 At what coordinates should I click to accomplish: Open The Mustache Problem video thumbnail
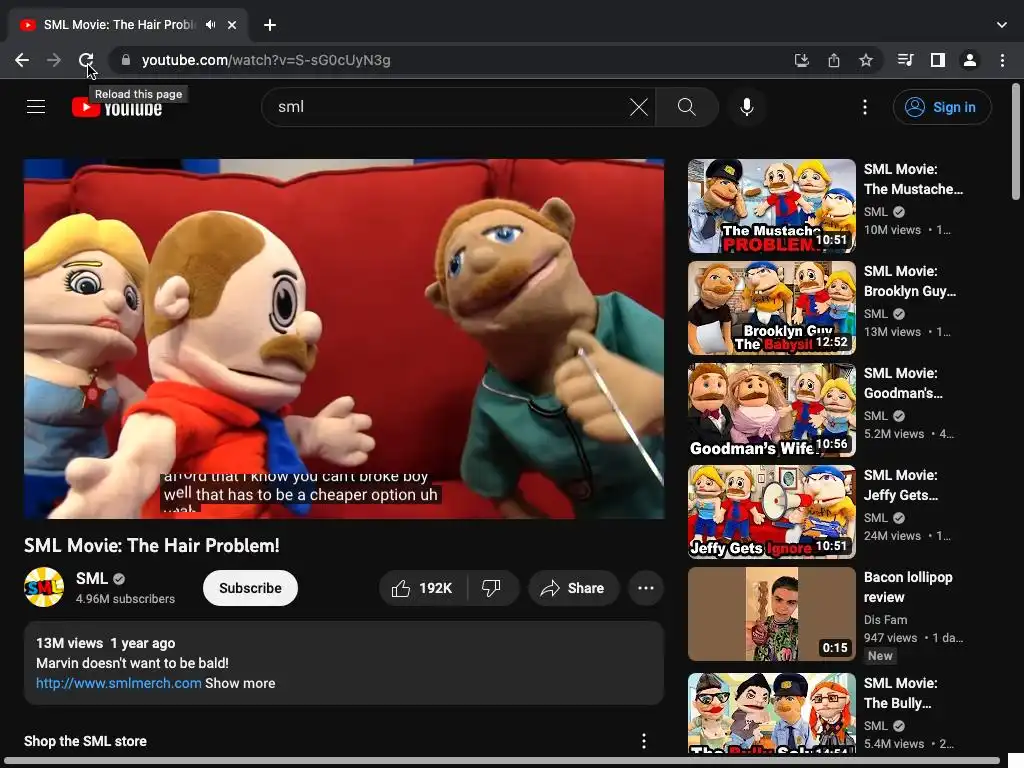click(x=771, y=206)
